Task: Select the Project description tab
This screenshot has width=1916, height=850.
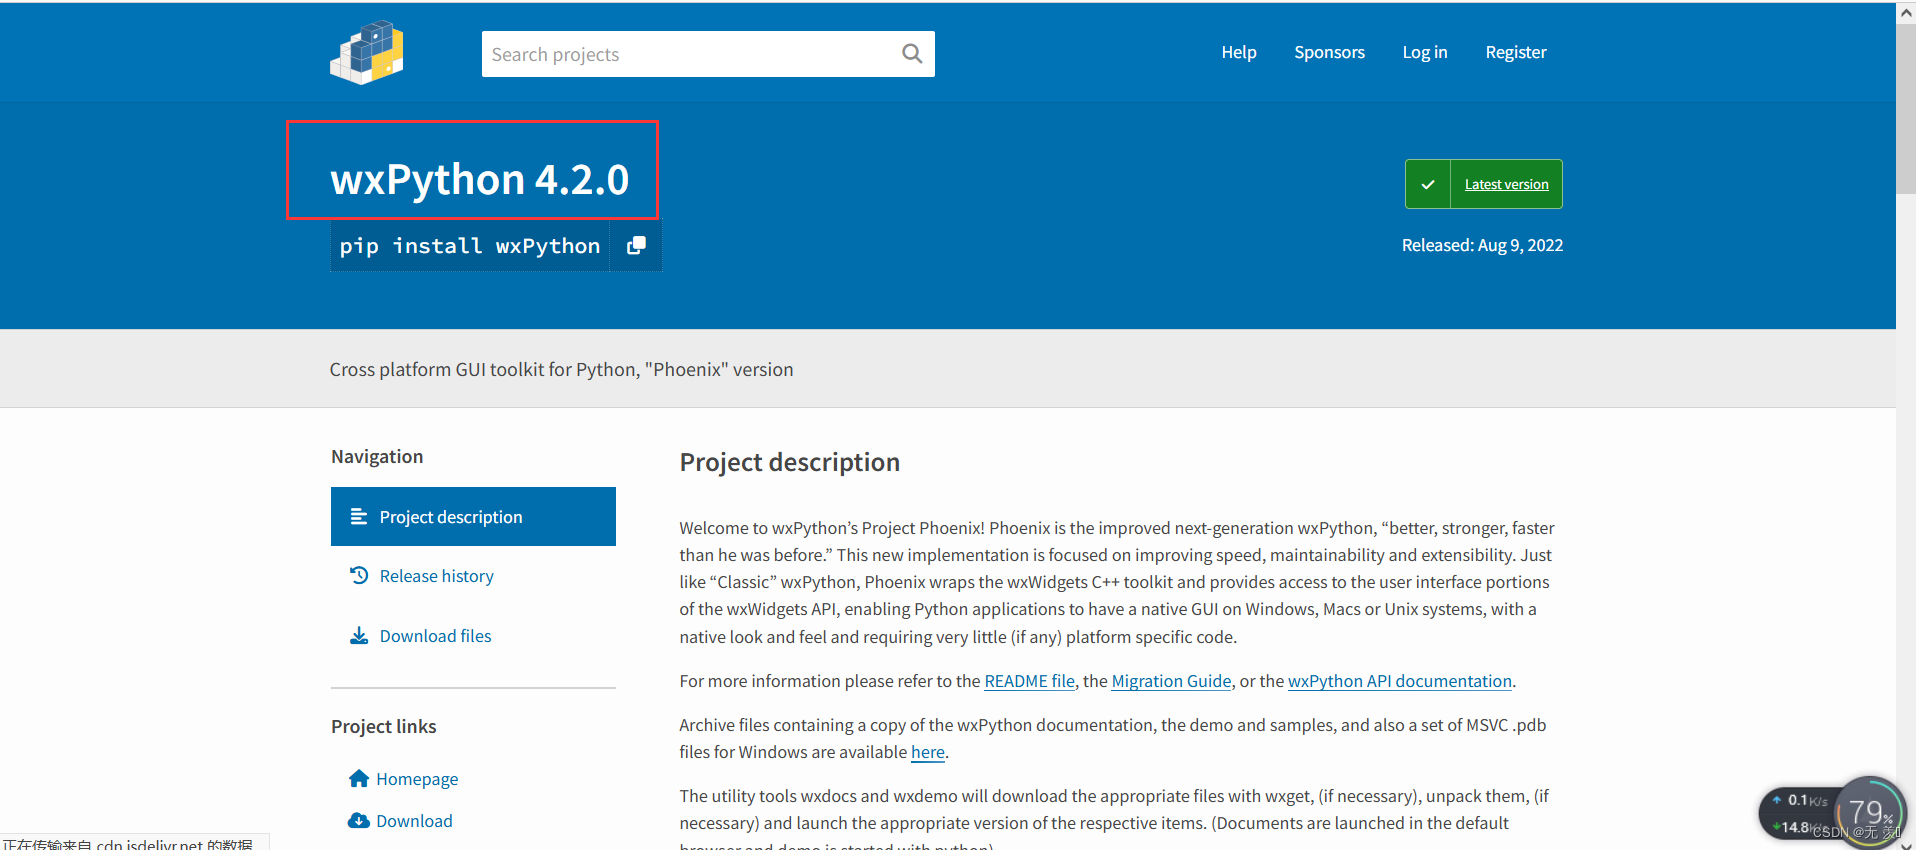Action: point(473,516)
